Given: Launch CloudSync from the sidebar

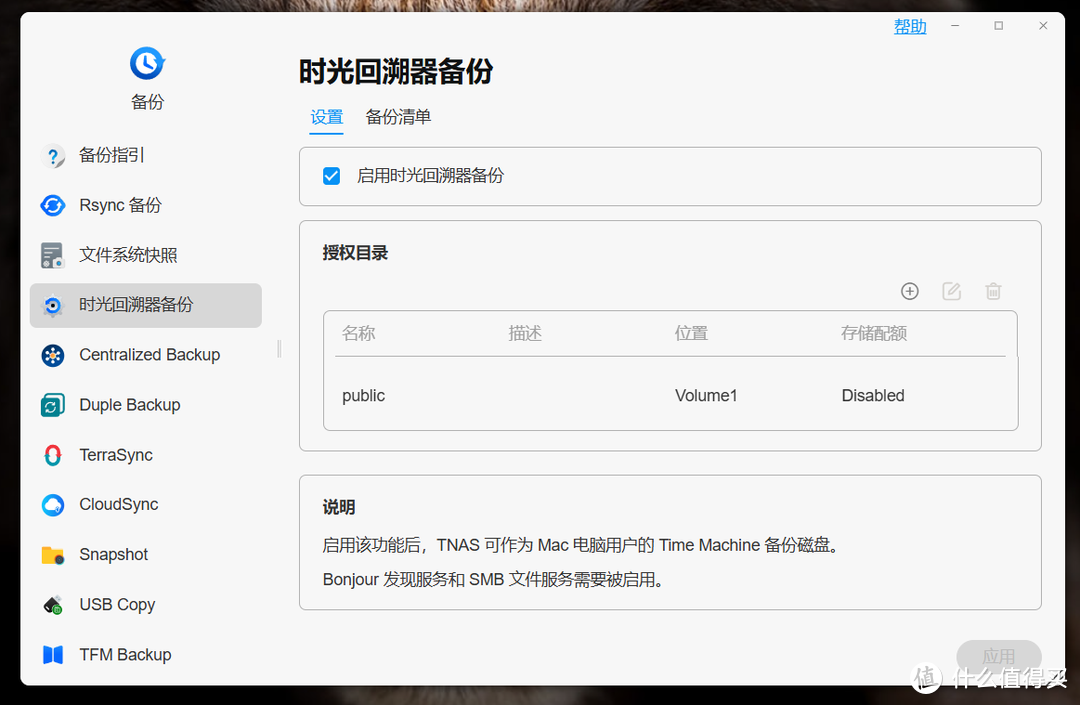Looking at the screenshot, I should (x=52, y=505).
